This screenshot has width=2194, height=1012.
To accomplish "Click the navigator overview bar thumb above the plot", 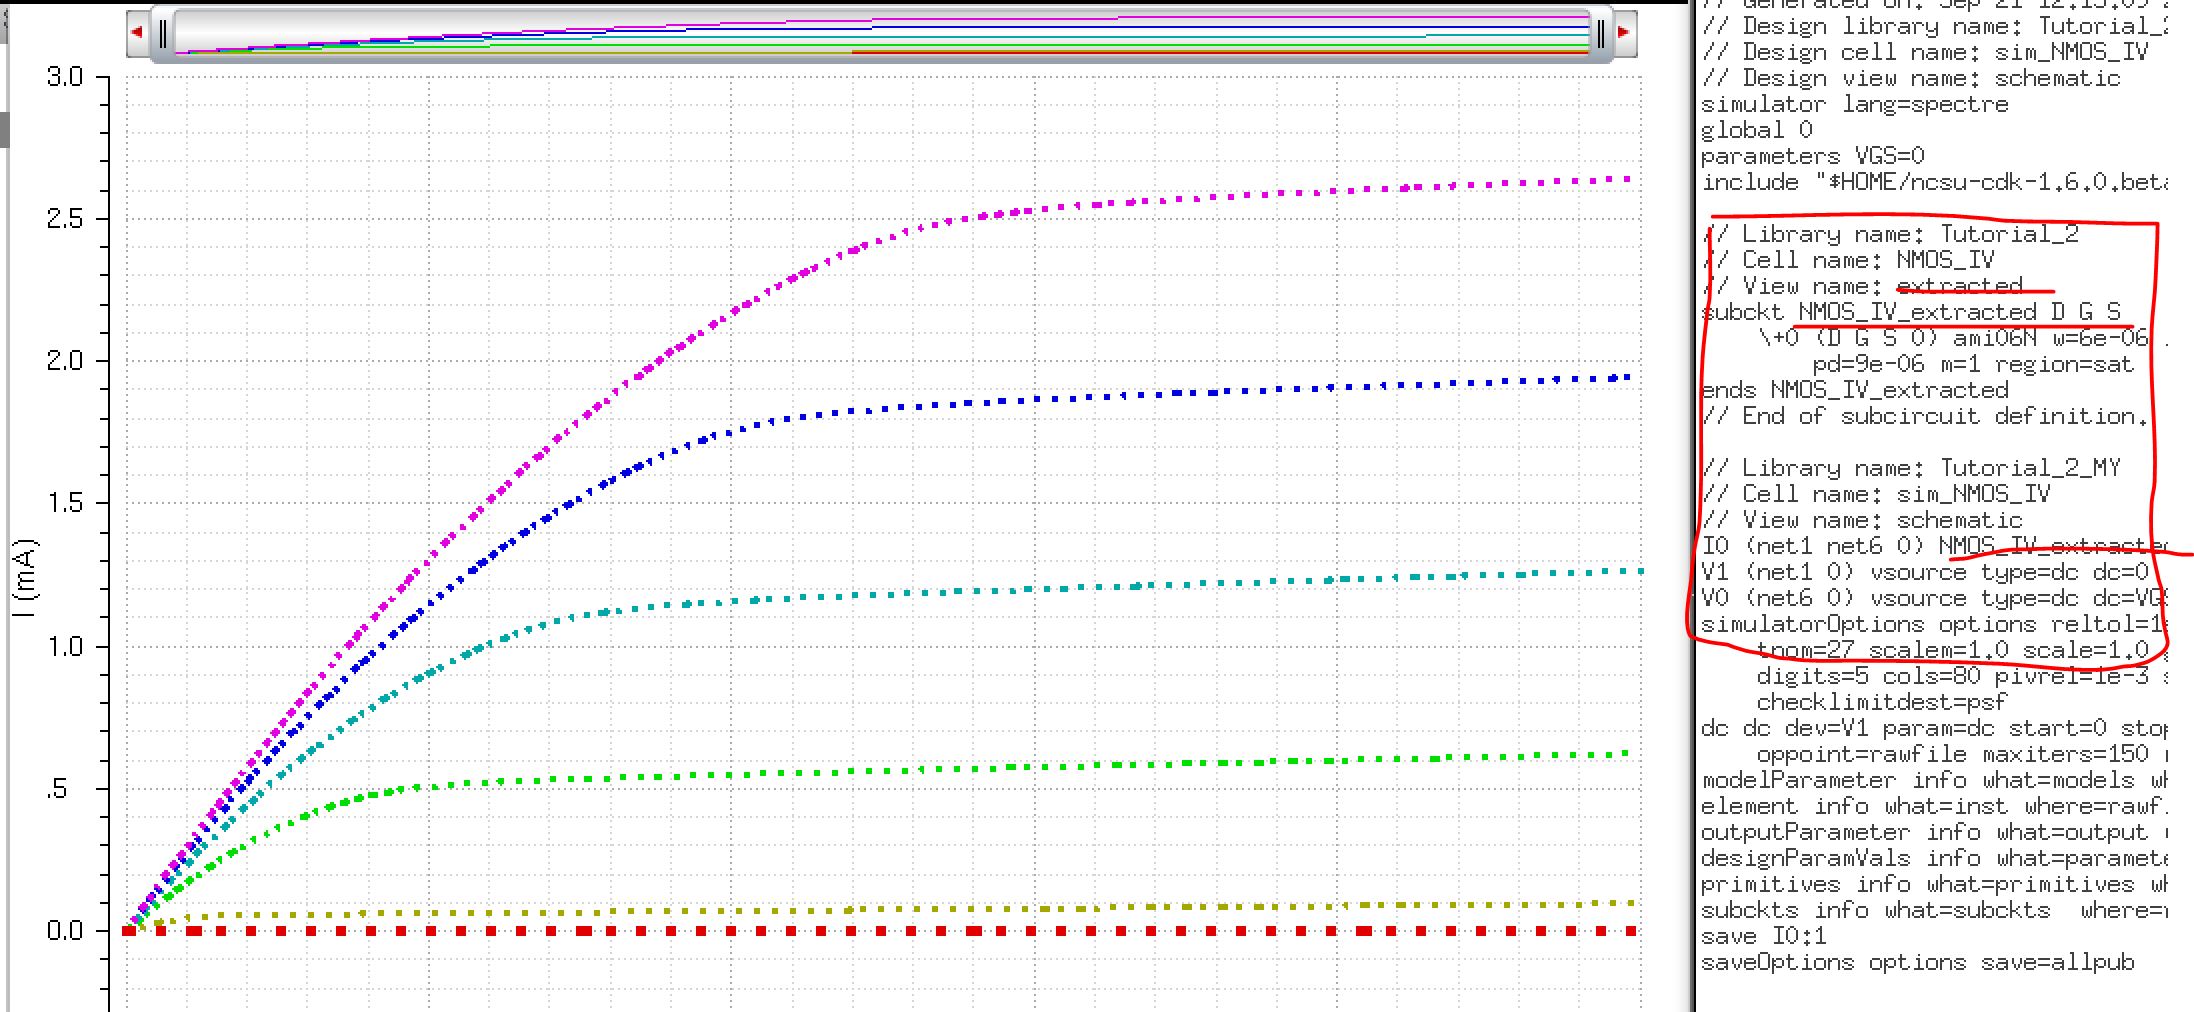I will coord(881,34).
